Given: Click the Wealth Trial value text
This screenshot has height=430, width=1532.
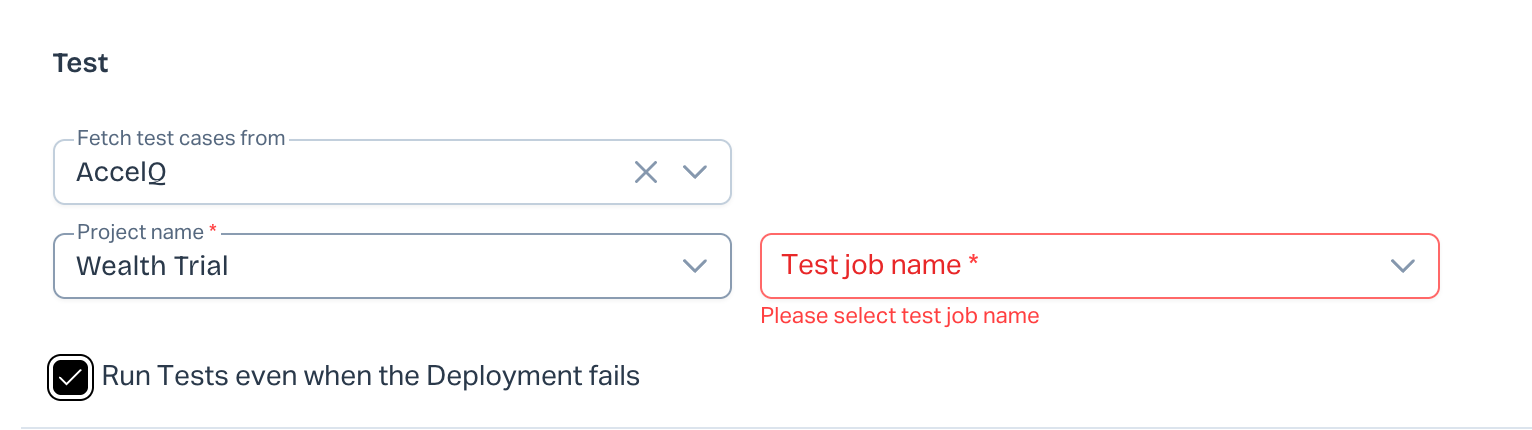Looking at the screenshot, I should pyautogui.click(x=152, y=266).
